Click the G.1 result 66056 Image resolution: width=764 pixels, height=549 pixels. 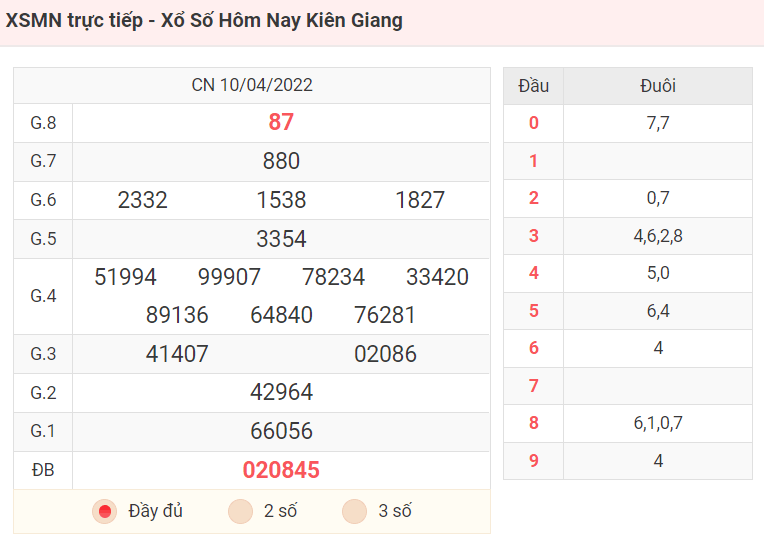click(281, 431)
